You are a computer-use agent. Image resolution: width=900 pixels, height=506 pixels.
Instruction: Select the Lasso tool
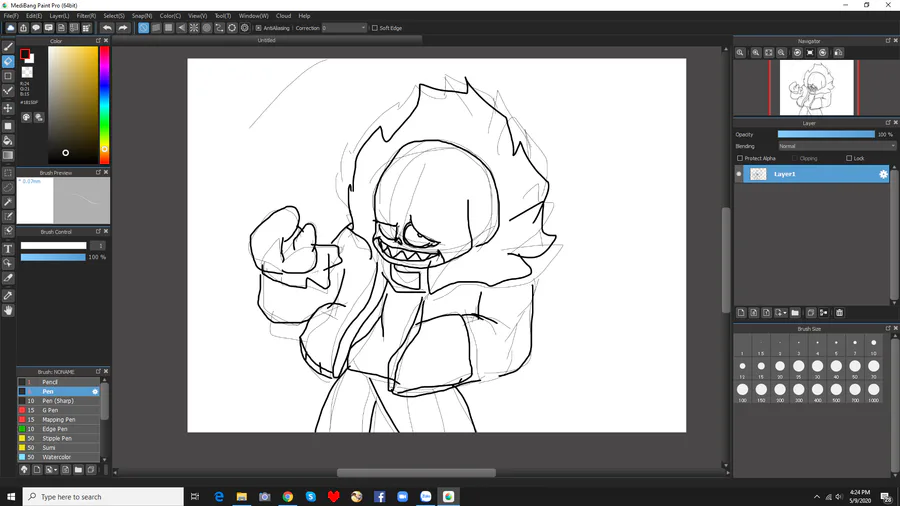(8, 187)
